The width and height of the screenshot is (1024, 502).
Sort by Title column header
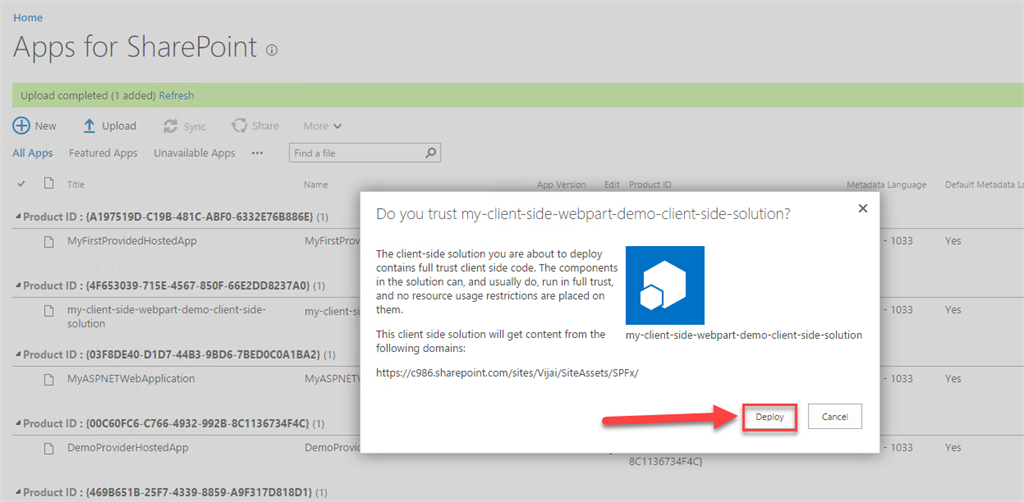click(x=76, y=185)
